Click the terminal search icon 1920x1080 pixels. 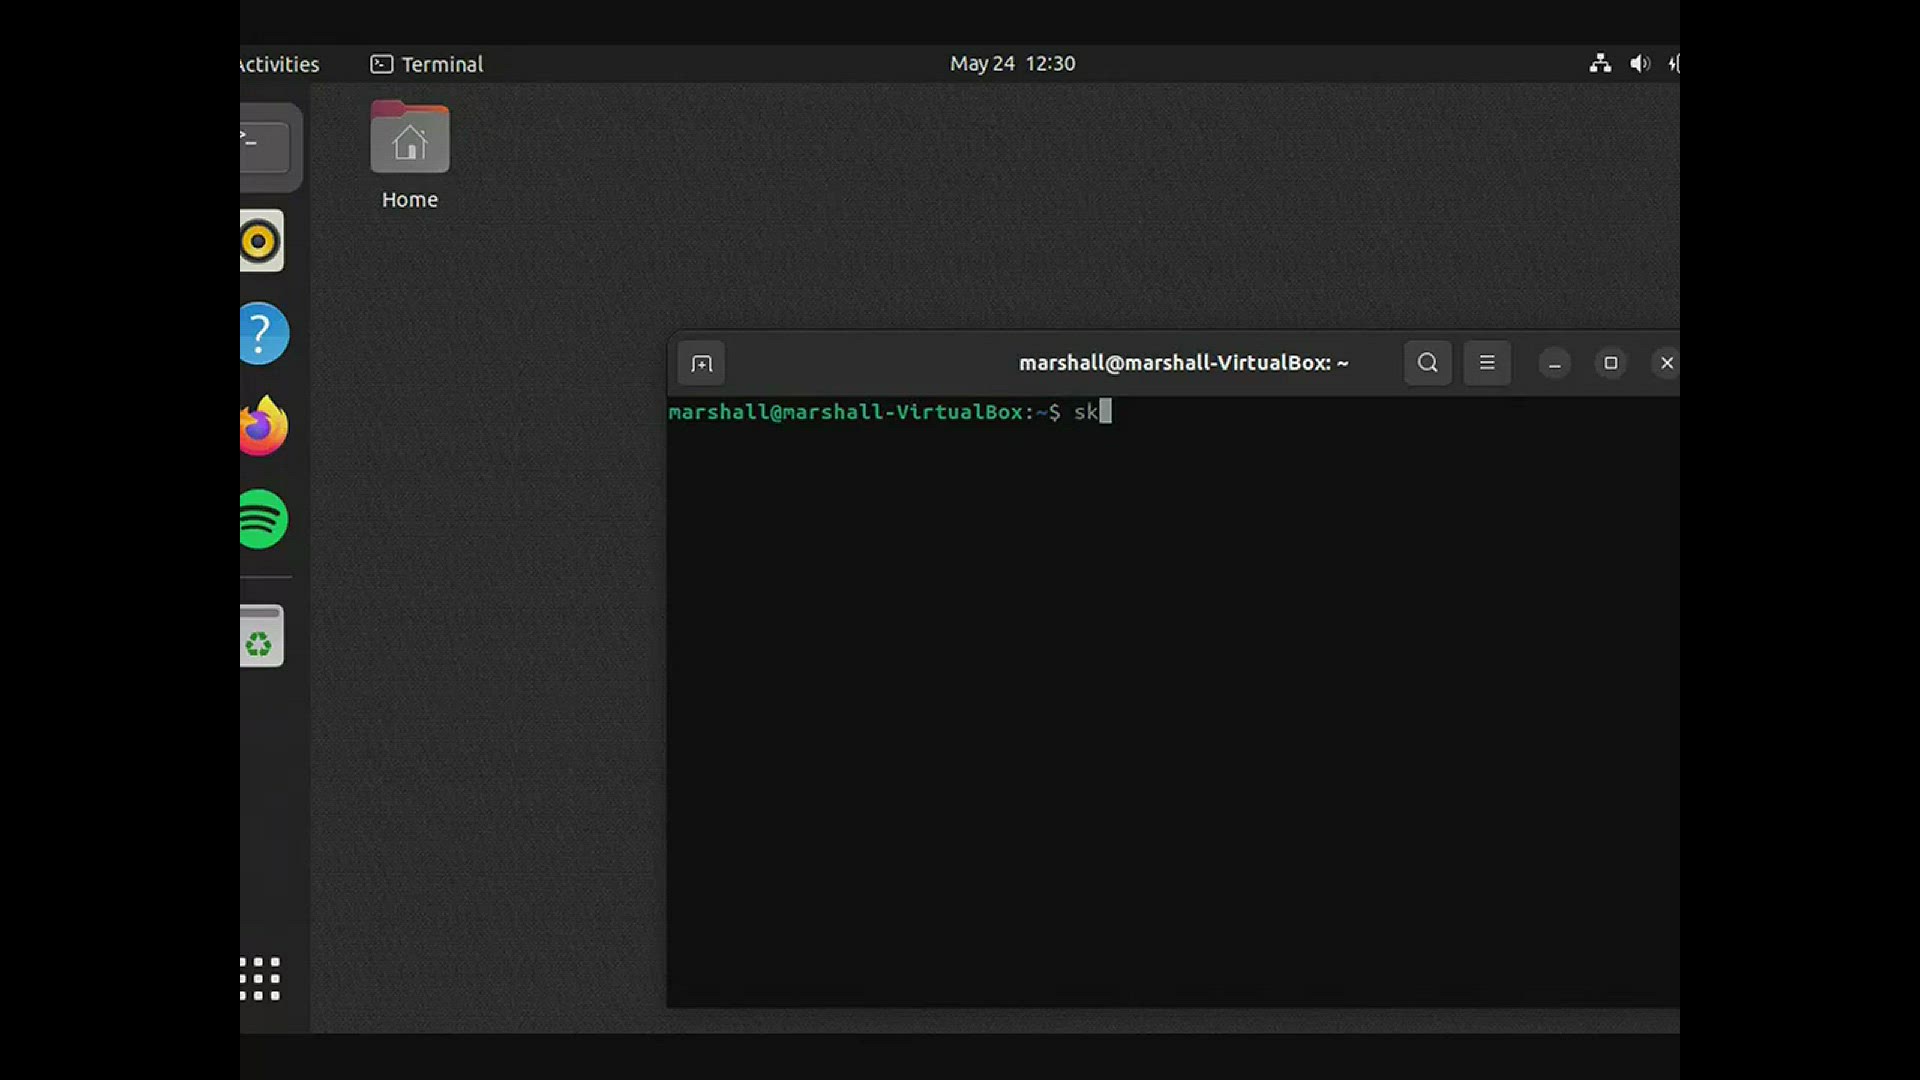click(1427, 363)
